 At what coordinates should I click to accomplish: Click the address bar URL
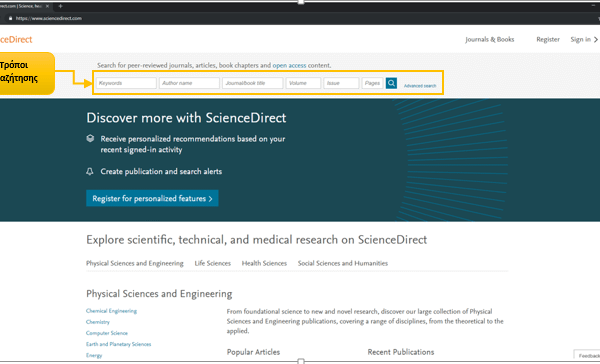[49, 18]
